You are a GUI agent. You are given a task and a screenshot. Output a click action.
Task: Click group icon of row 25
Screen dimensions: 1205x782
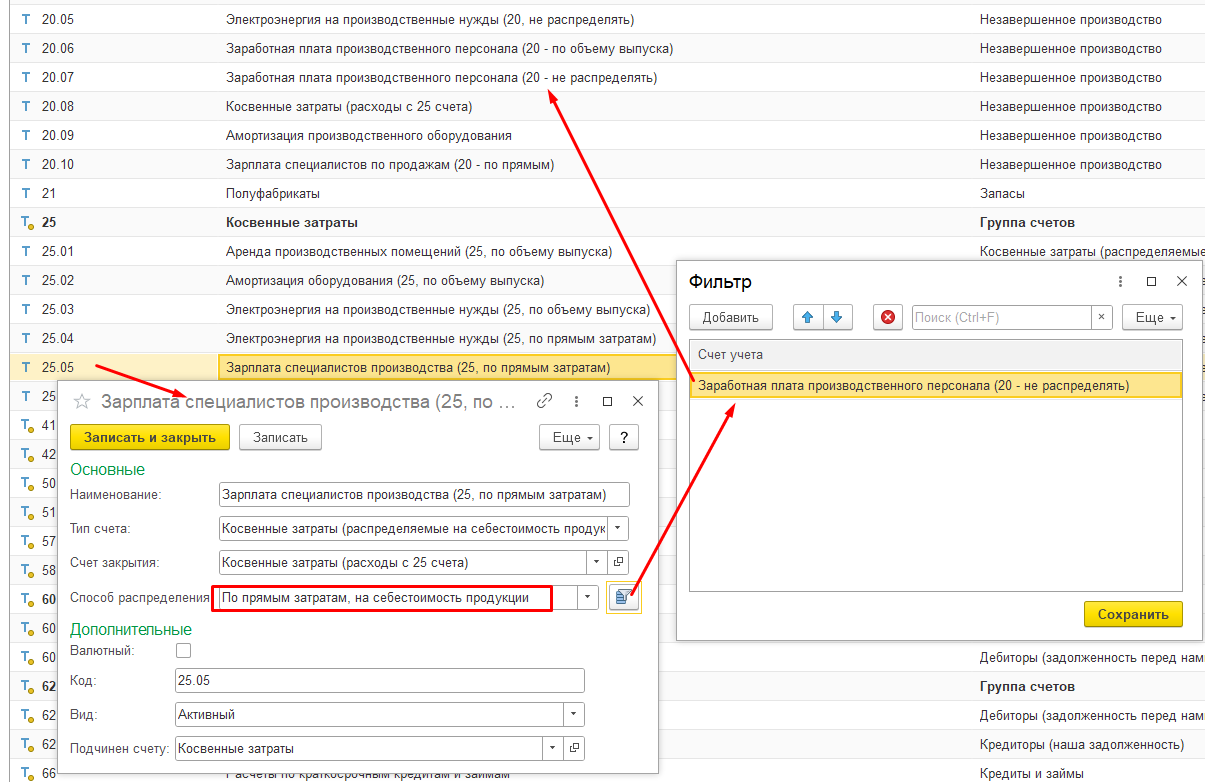click(x=27, y=223)
